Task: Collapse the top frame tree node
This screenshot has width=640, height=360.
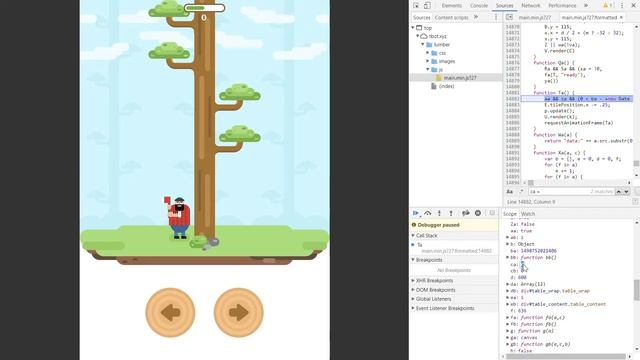Action: (413, 28)
